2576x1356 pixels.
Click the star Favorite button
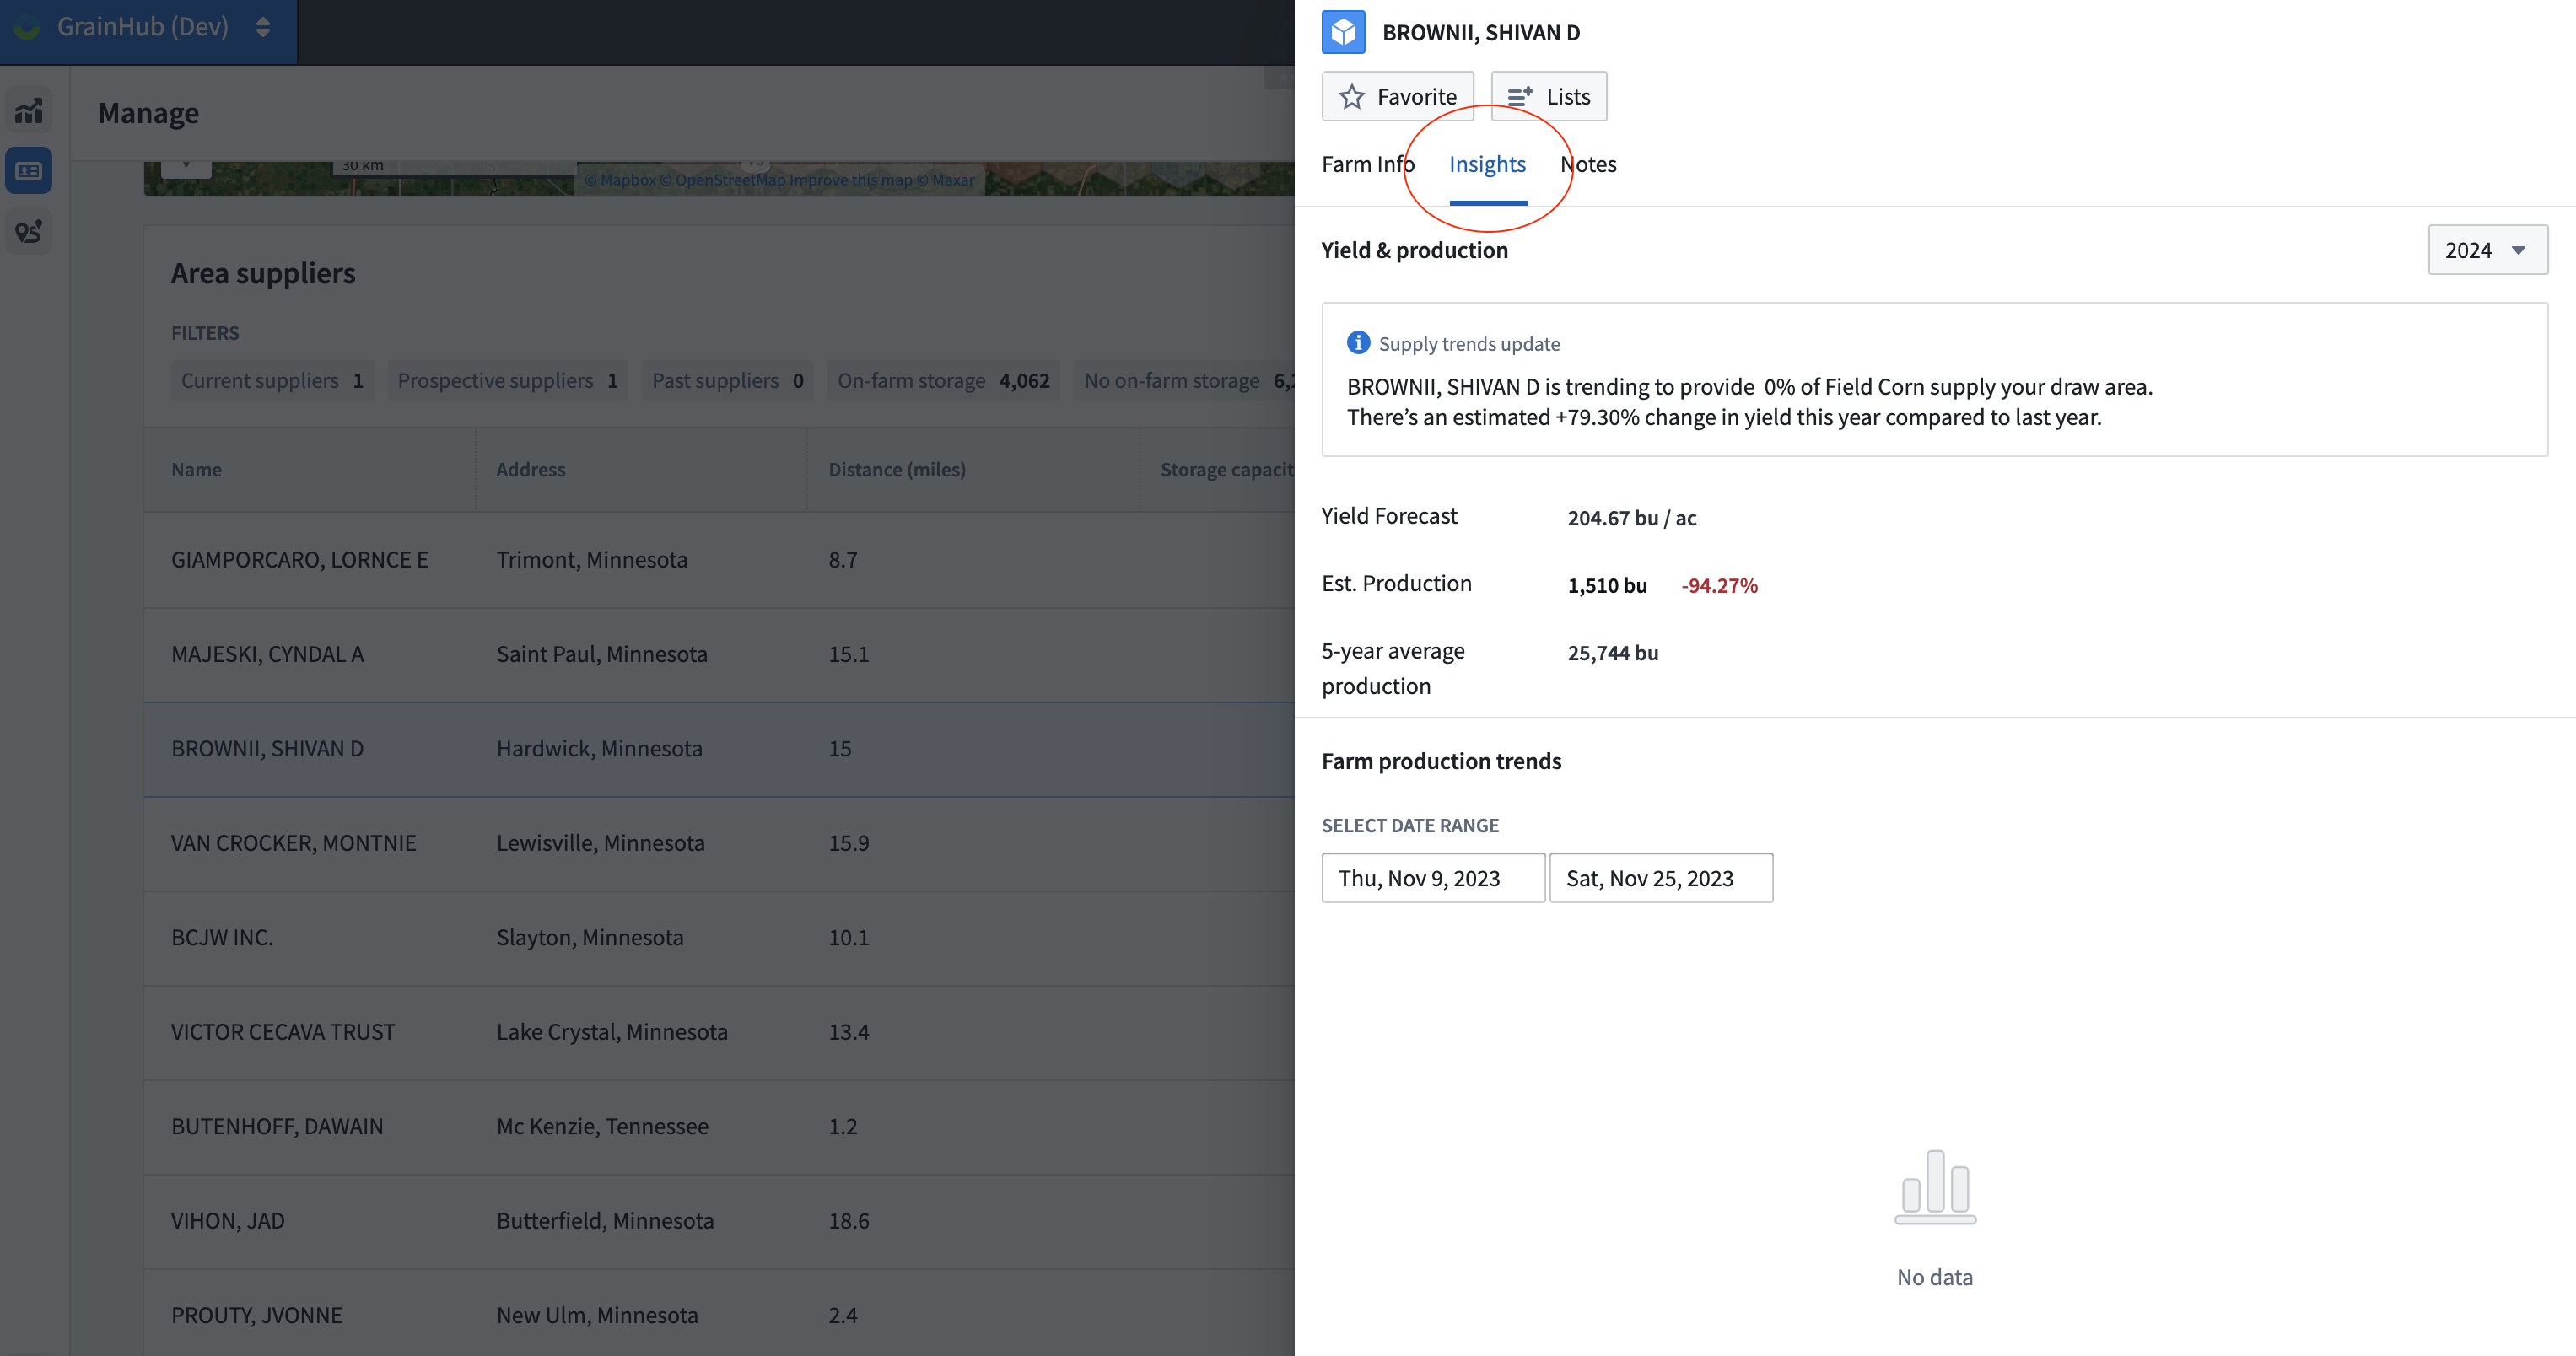click(x=1397, y=96)
